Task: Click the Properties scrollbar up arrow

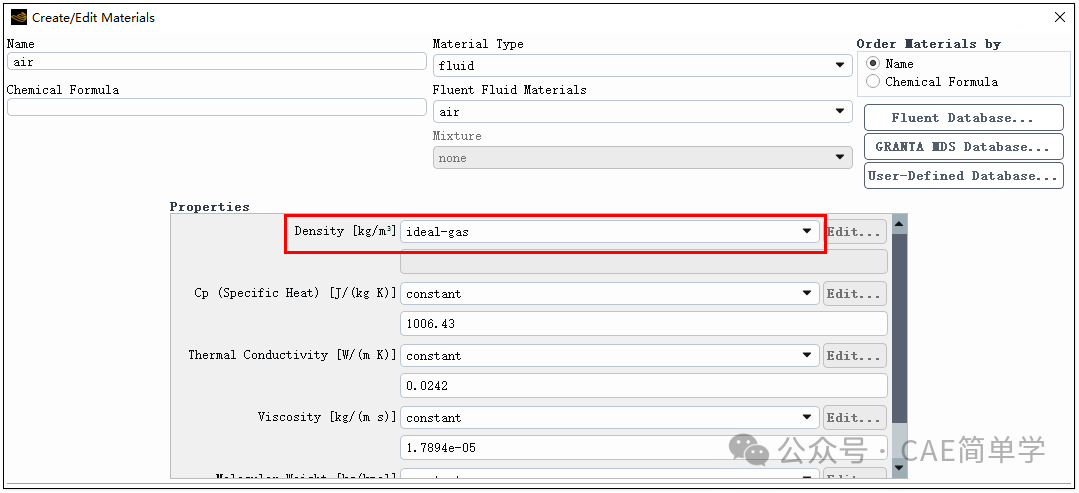Action: tap(899, 224)
